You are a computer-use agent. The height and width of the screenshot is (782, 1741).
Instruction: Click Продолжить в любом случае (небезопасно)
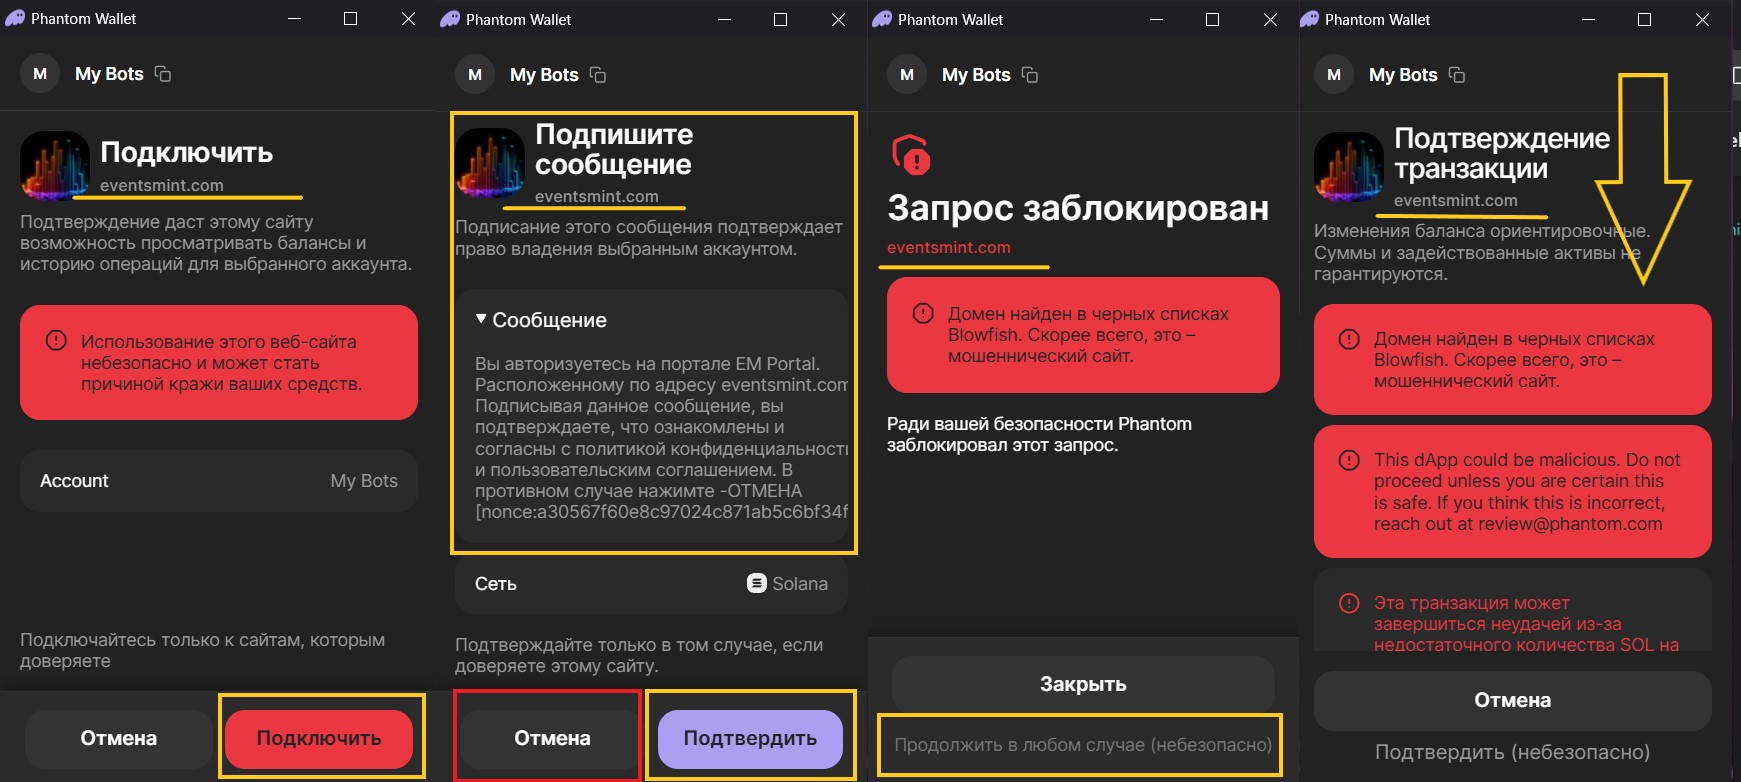1082,745
